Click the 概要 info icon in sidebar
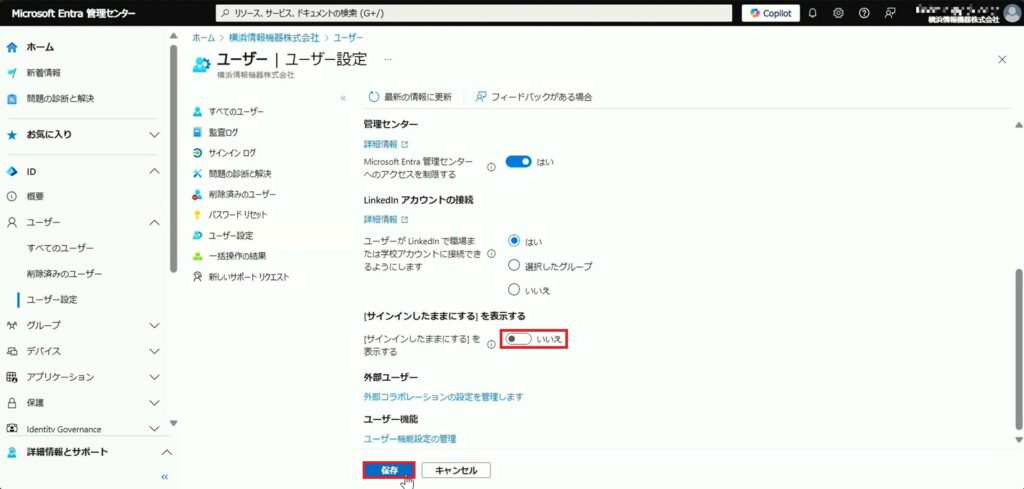This screenshot has height=489, width=1024. click(x=12, y=197)
